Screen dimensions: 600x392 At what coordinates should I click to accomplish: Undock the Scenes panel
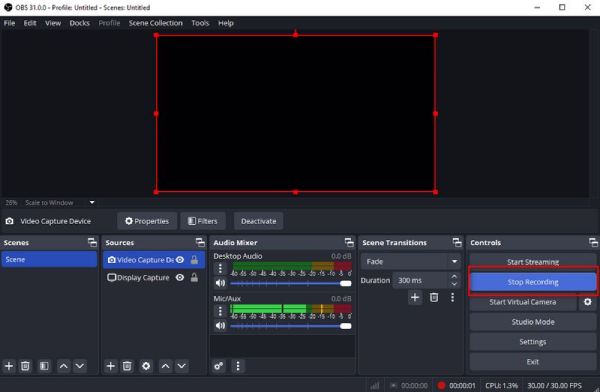(x=92, y=242)
